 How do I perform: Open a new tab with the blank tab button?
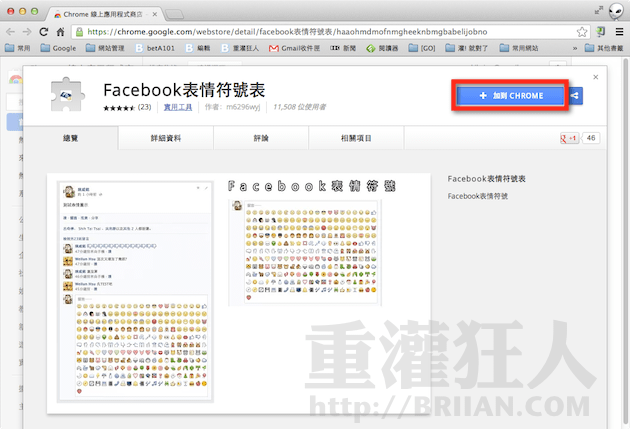coord(174,14)
